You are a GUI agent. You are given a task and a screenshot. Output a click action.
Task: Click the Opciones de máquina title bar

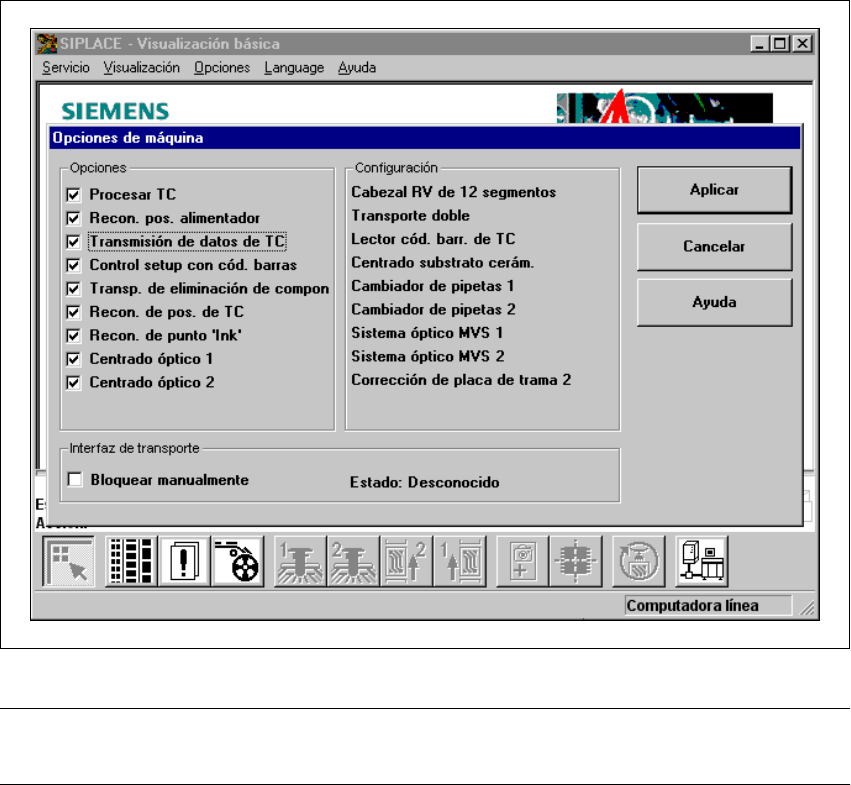pos(425,138)
